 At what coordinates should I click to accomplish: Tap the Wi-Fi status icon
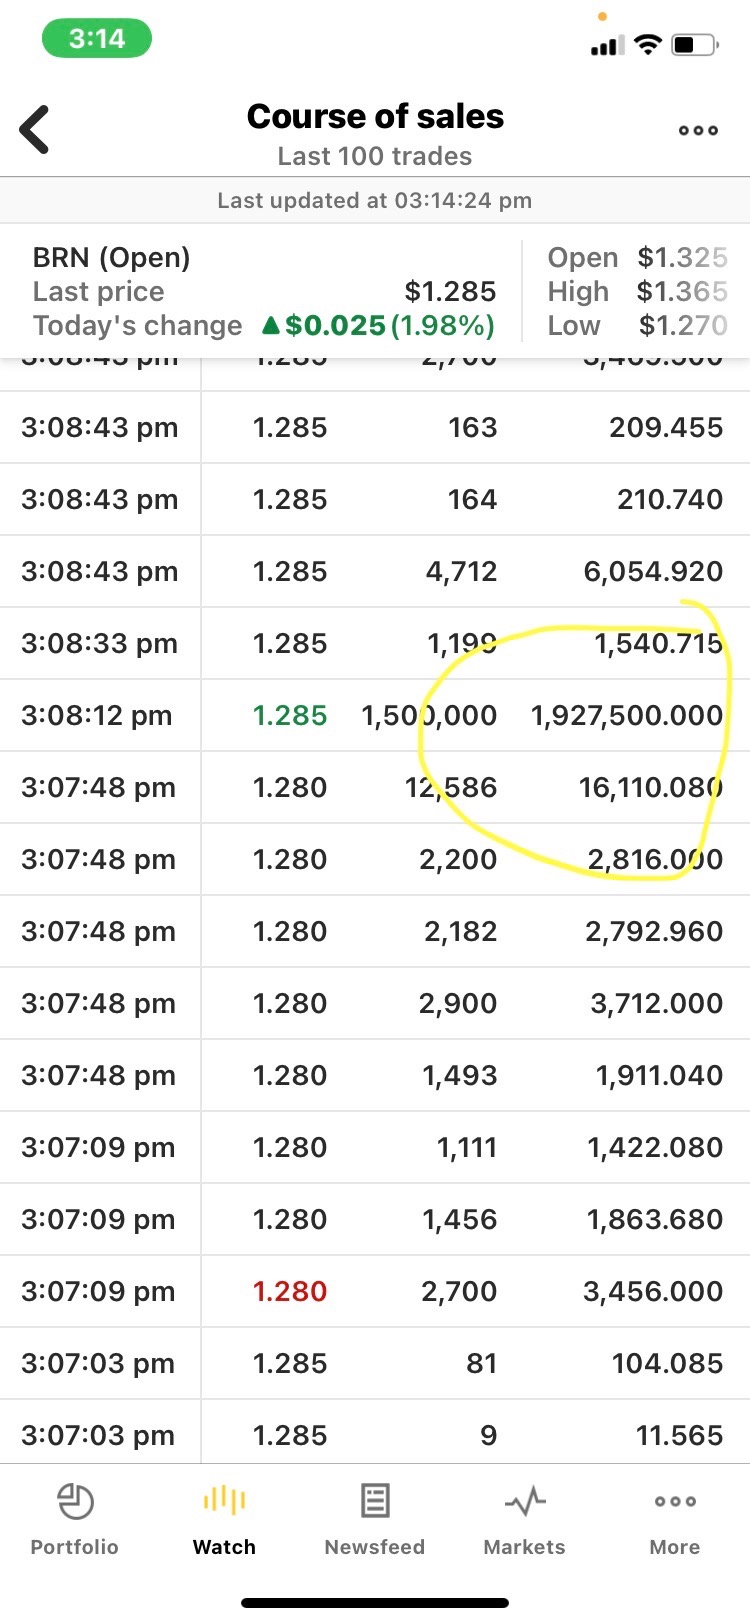click(648, 45)
